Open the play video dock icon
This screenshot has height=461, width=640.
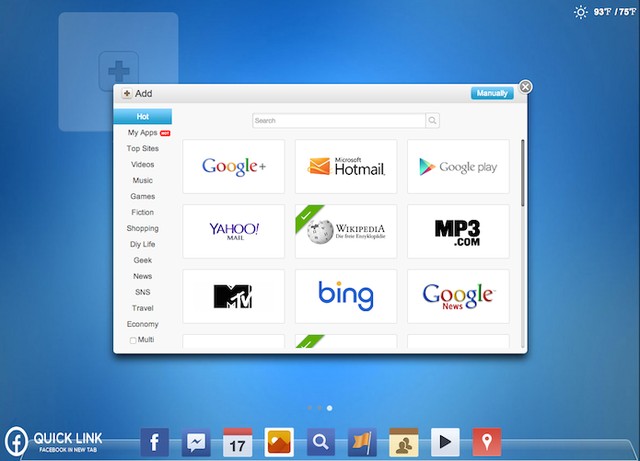pyautogui.click(x=445, y=442)
